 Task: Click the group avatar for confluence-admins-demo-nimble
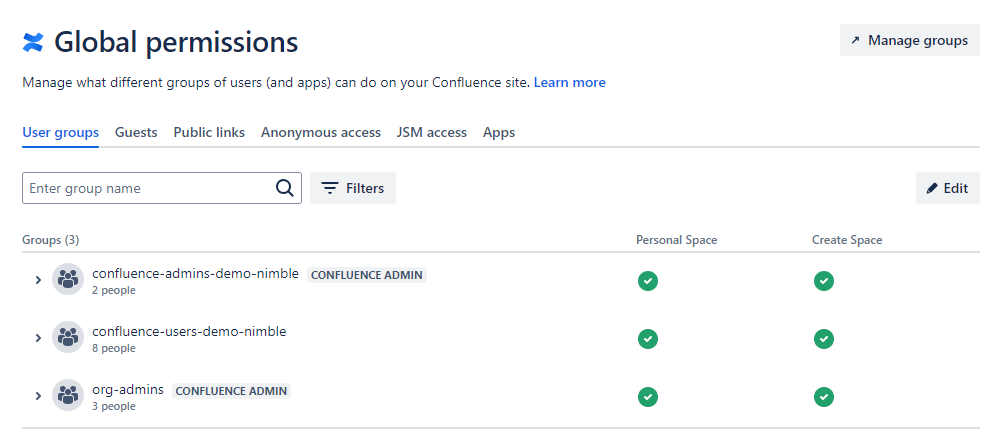(67, 279)
